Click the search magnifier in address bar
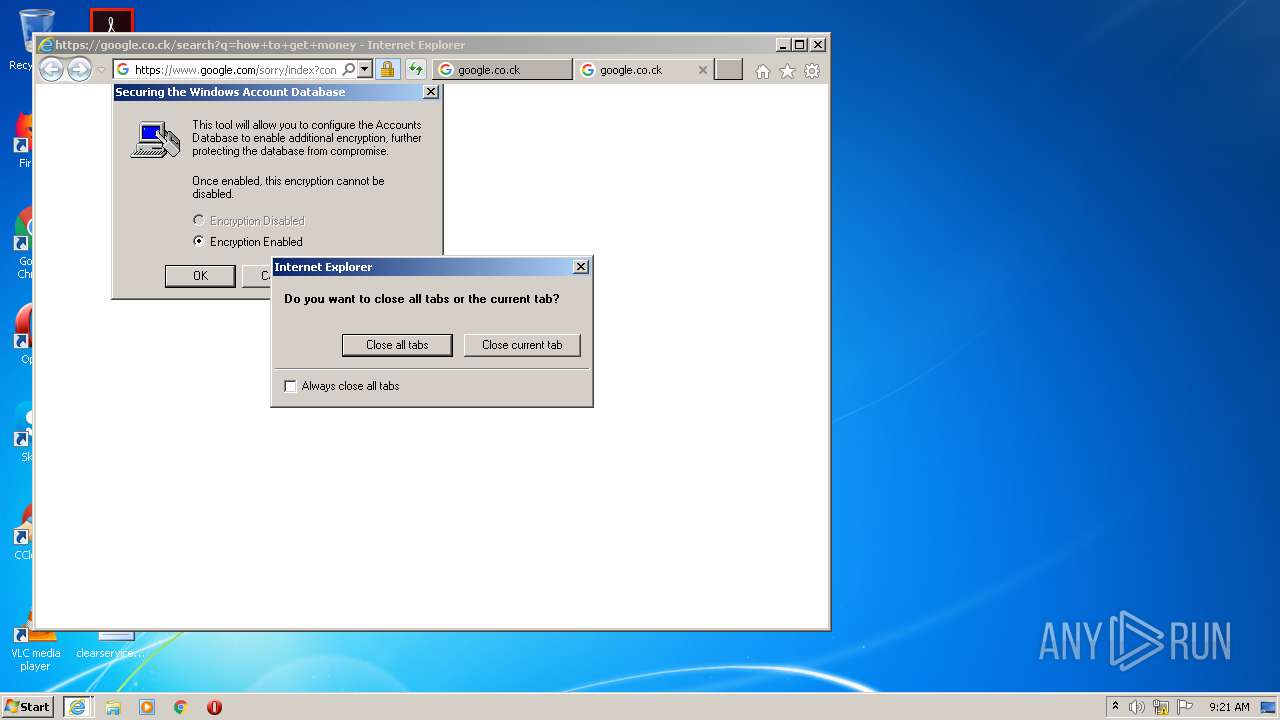Screen dimensions: 1280x720 click(x=349, y=70)
